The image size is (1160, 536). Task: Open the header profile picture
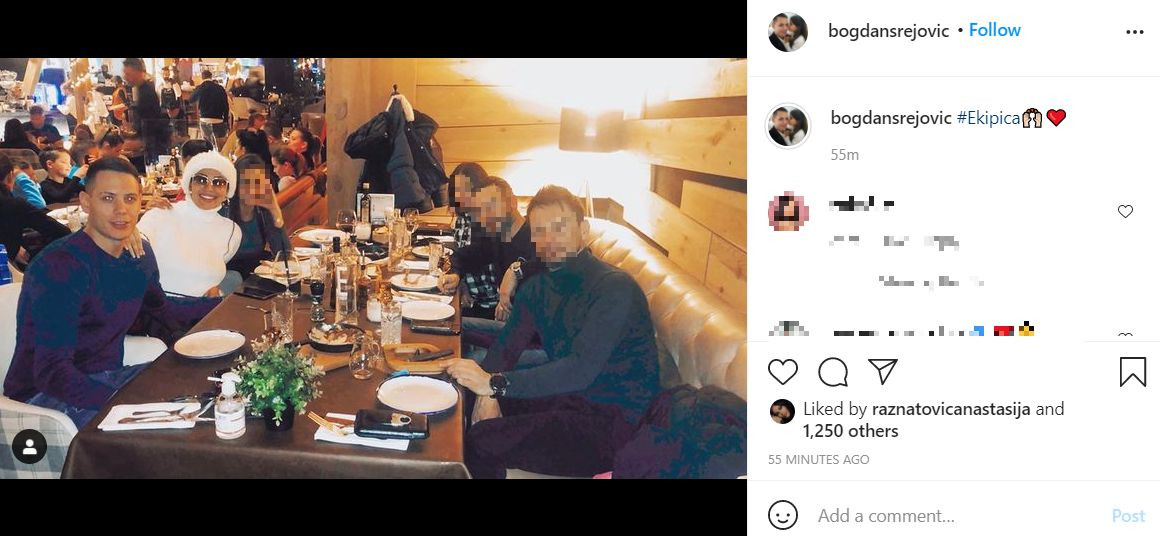point(788,32)
